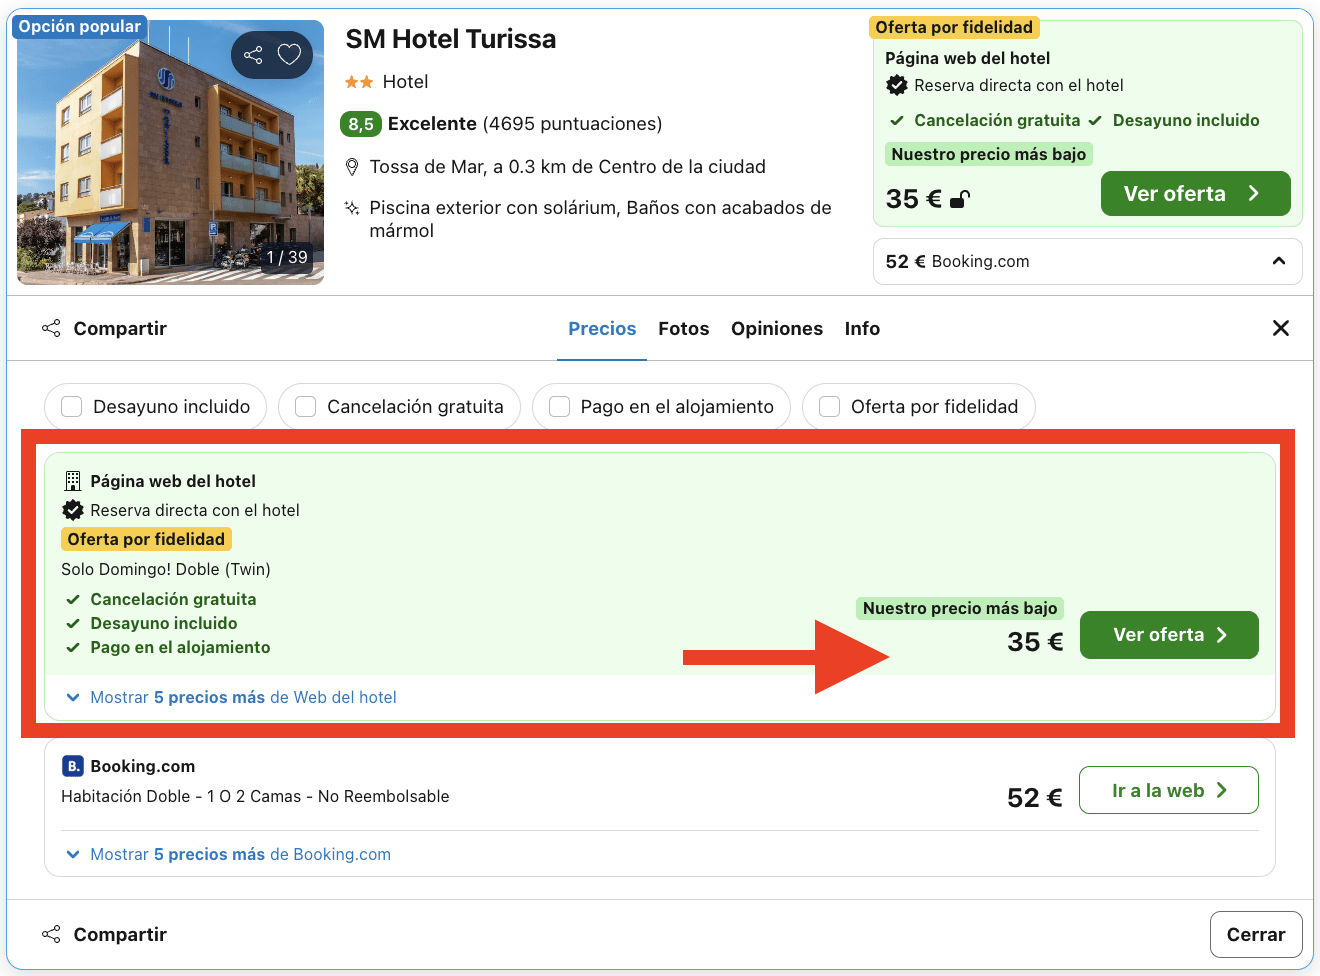Click Habitación Doble - No Reembolsable text

point(255,796)
